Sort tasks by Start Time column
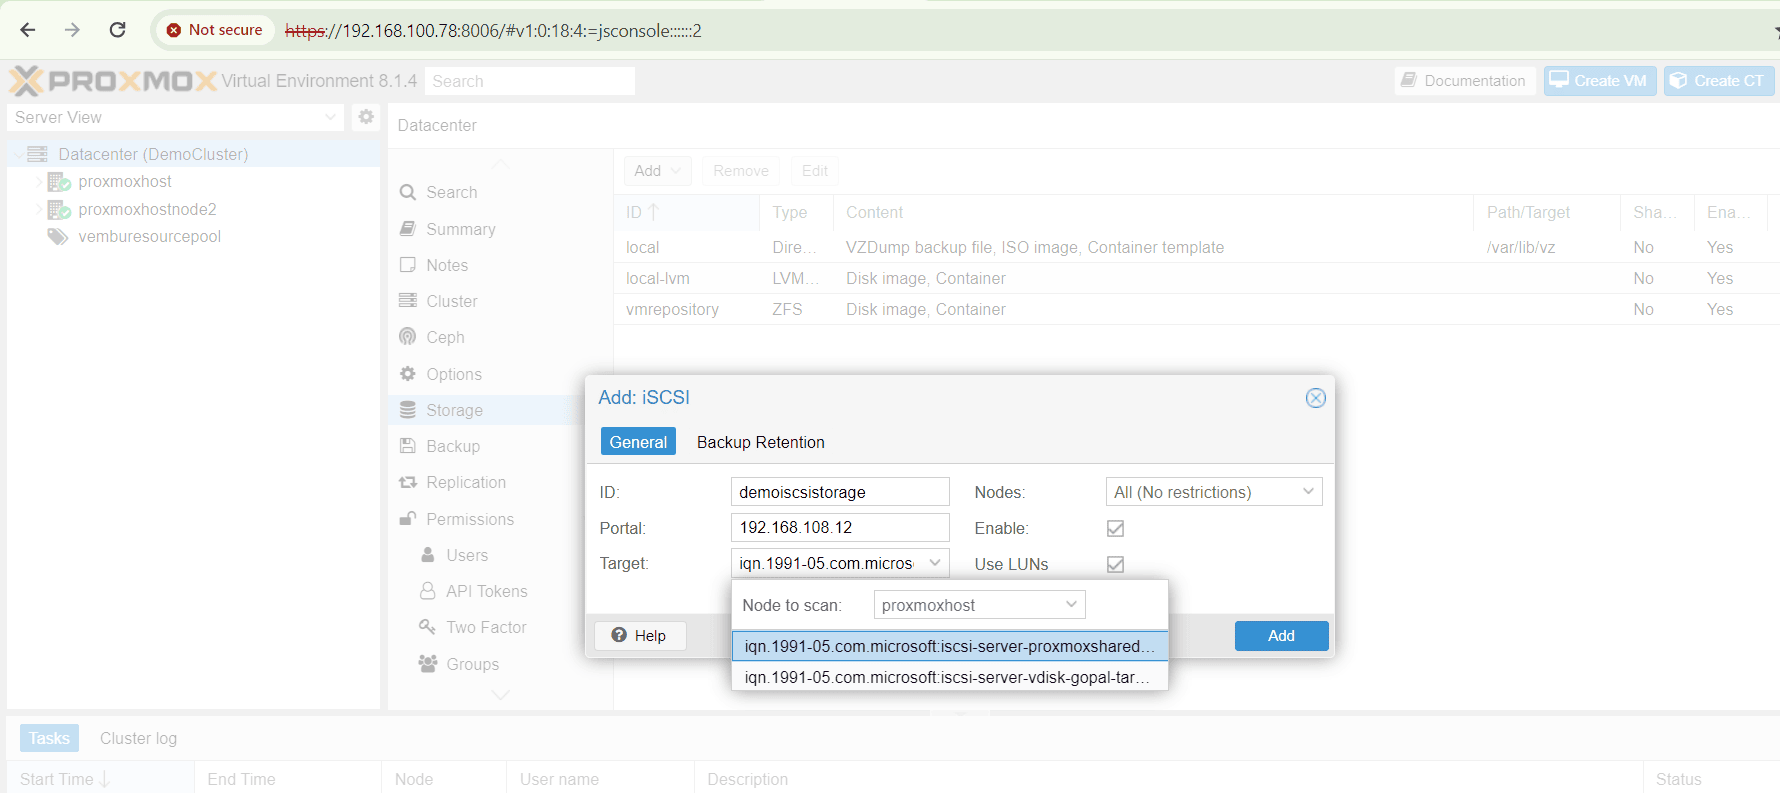The width and height of the screenshot is (1780, 793). coord(100,779)
